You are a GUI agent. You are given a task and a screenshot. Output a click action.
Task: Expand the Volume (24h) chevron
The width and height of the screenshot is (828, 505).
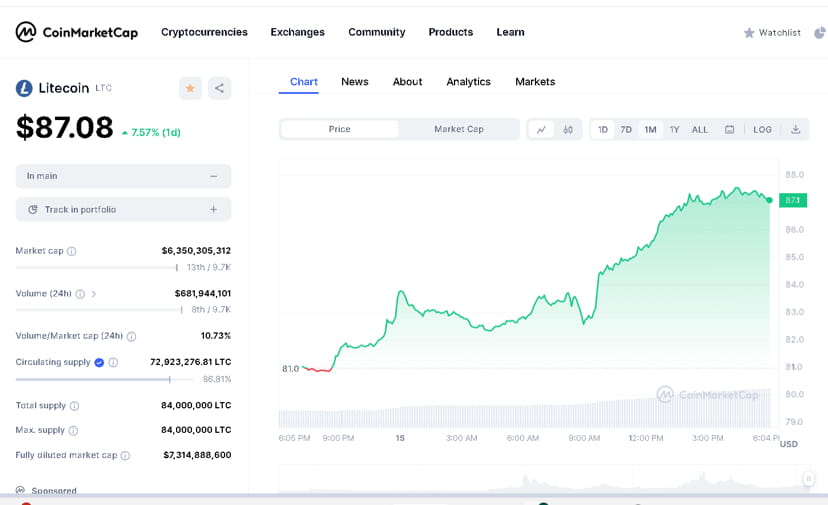pyautogui.click(x=93, y=294)
